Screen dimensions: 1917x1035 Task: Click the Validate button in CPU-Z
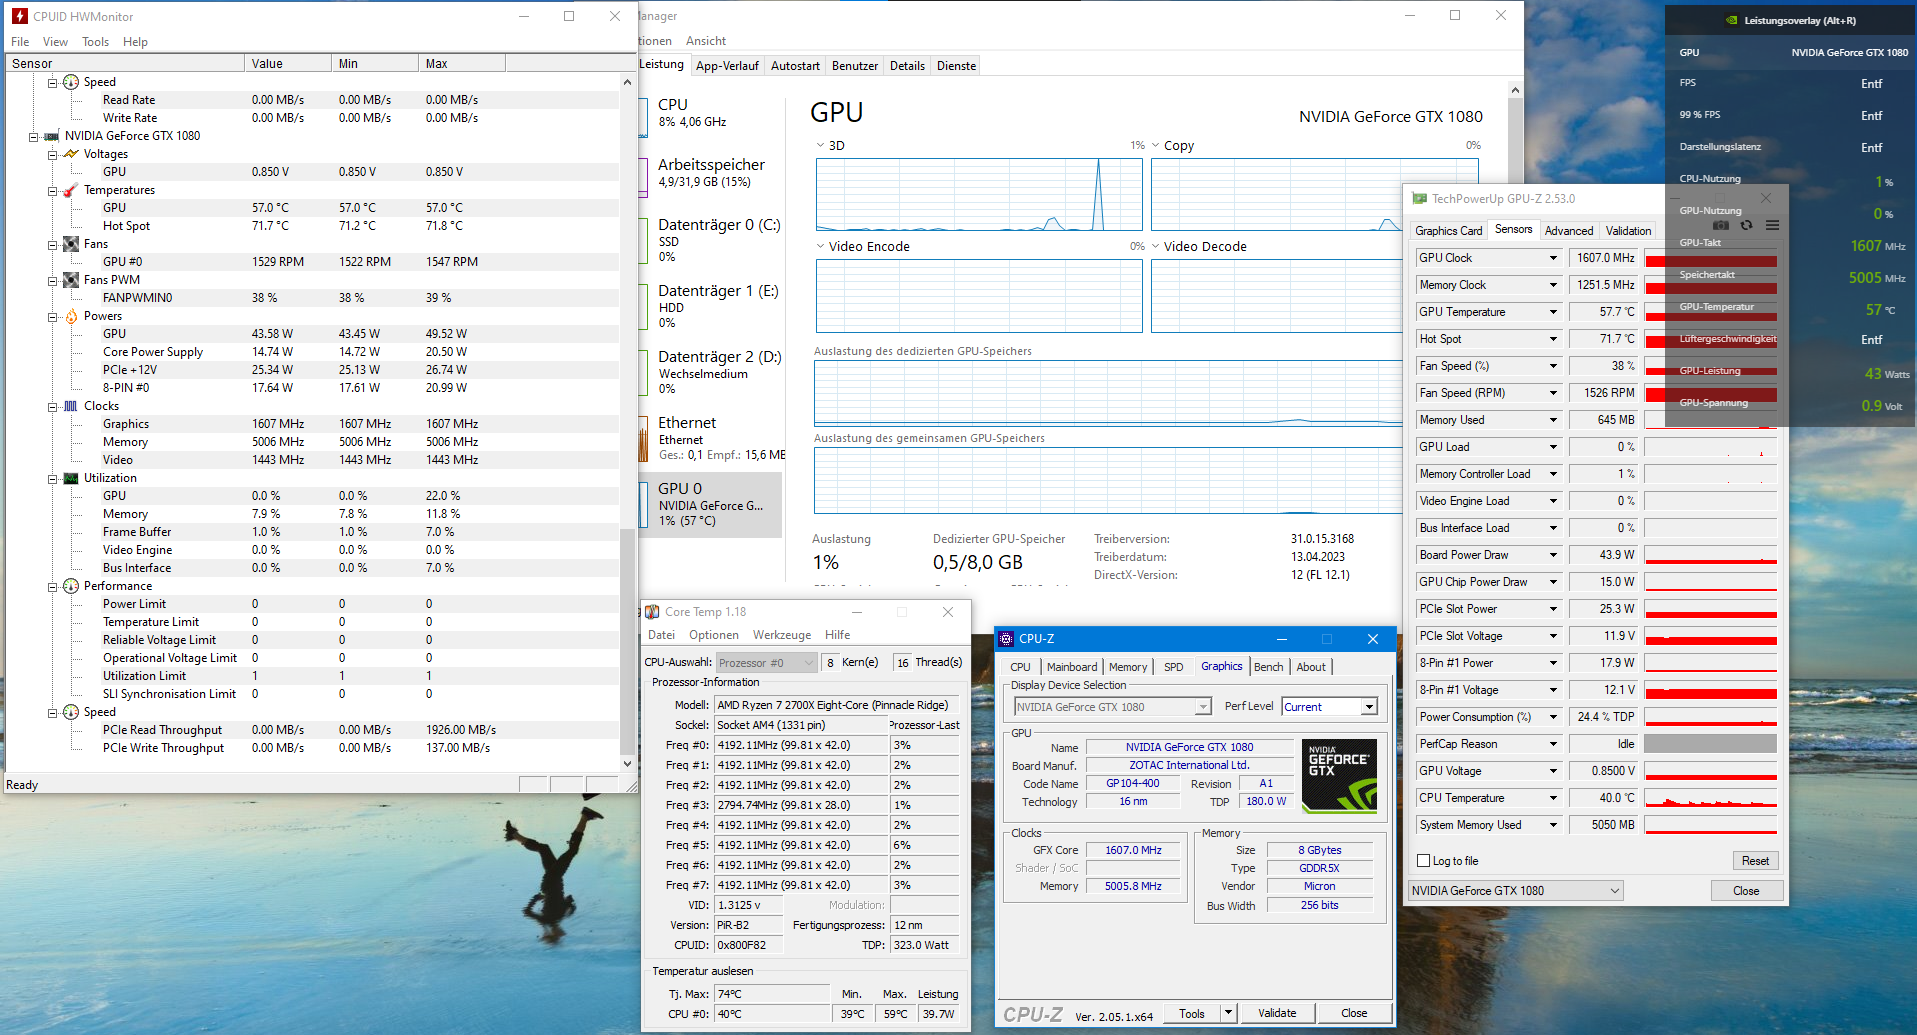[x=1277, y=1013]
